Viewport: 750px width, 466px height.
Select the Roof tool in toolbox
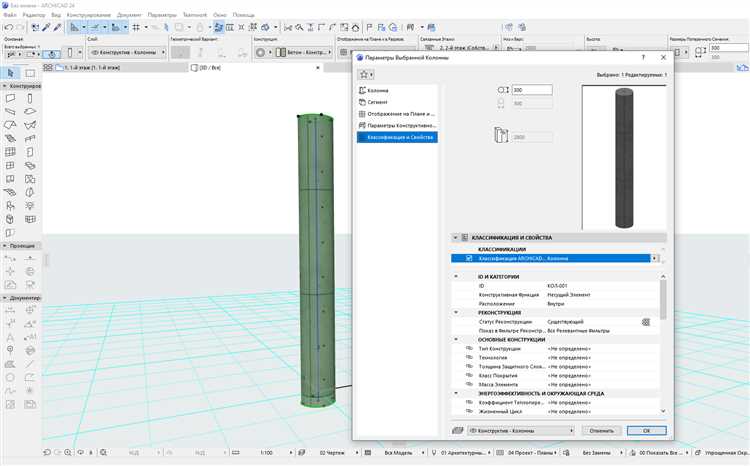[x=10, y=125]
